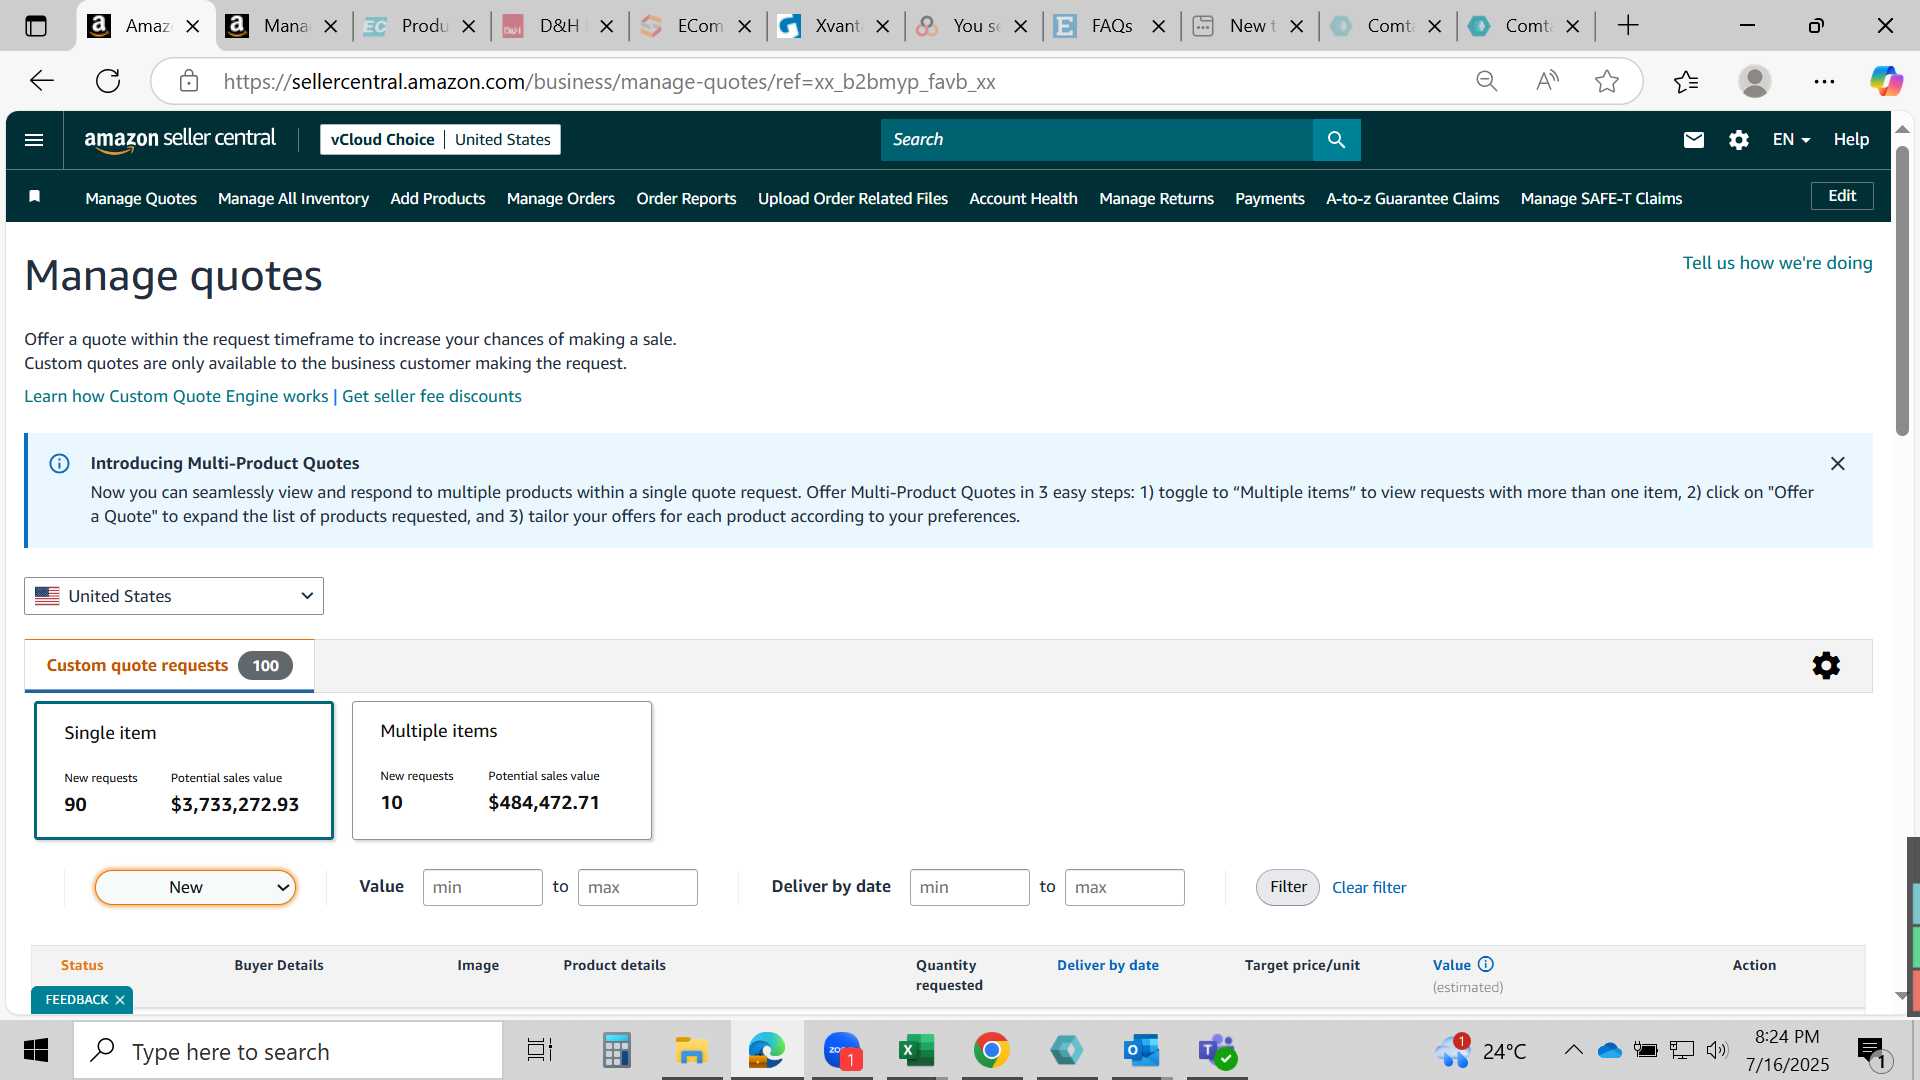Open the tab actions menu icon

pyautogui.click(x=36, y=26)
